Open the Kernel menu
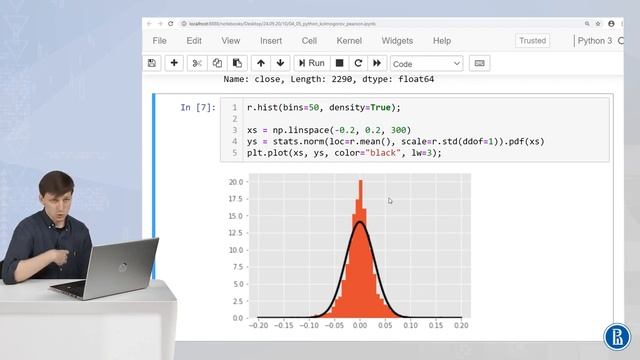Image resolution: width=640 pixels, height=360 pixels. 349,41
